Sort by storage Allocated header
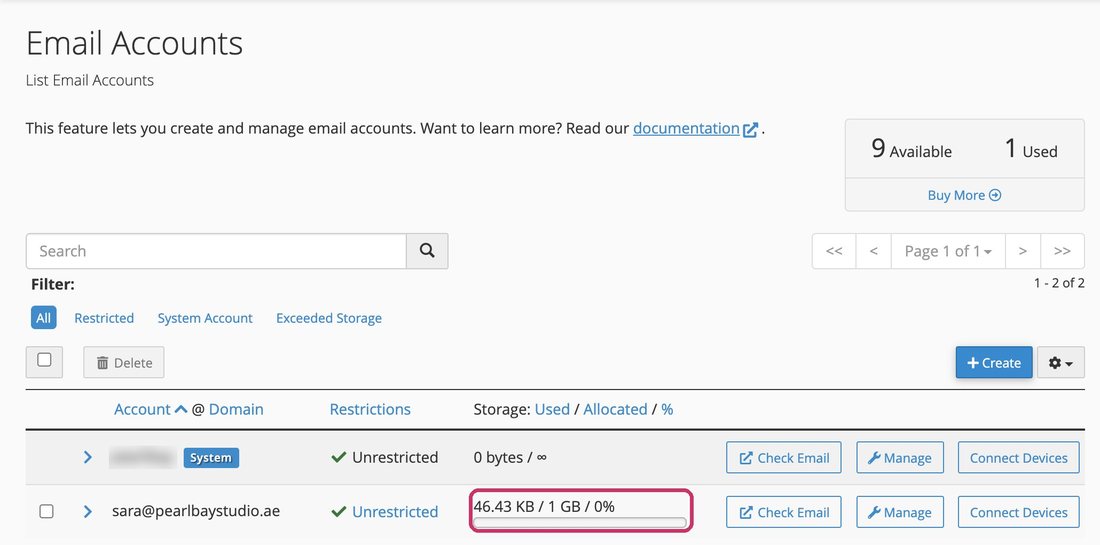 (615, 410)
